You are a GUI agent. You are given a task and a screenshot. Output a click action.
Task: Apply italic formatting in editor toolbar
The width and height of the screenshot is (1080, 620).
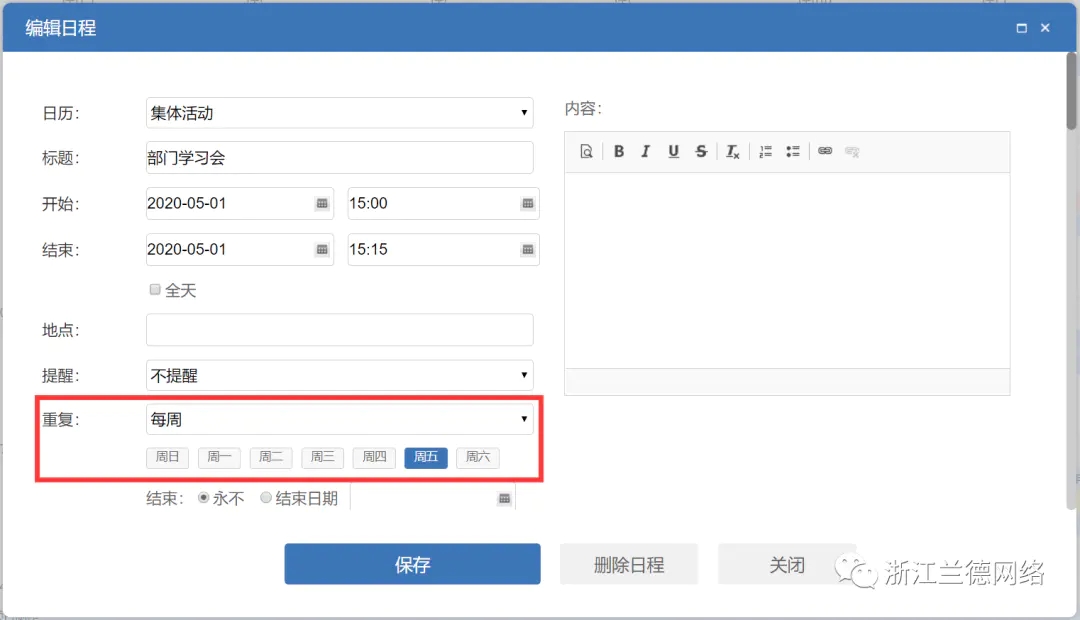pos(646,152)
